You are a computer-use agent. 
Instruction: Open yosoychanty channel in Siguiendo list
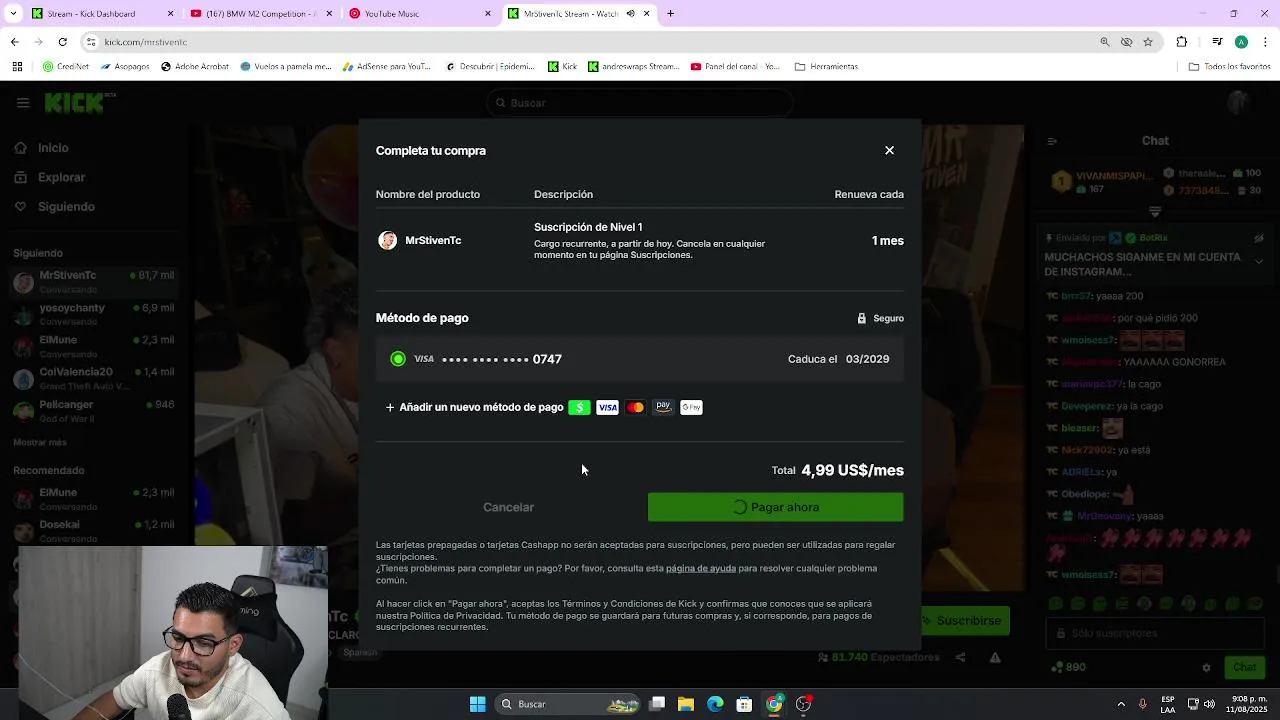tap(95, 313)
